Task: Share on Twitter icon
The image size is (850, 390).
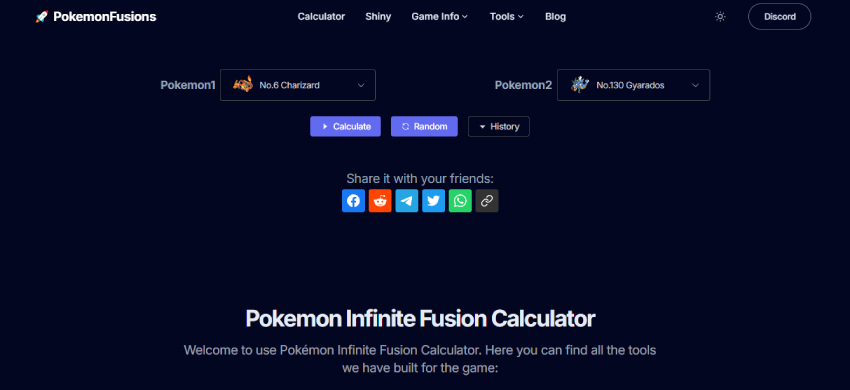Action: [433, 201]
